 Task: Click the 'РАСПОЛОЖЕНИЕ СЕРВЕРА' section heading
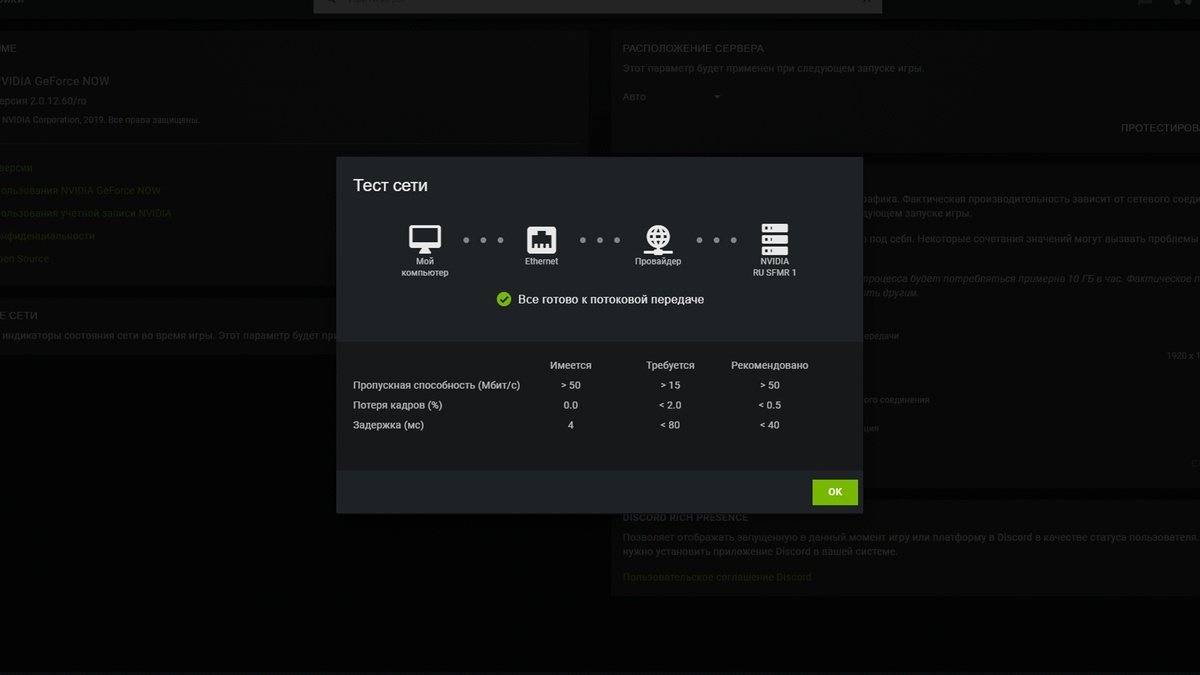693,48
